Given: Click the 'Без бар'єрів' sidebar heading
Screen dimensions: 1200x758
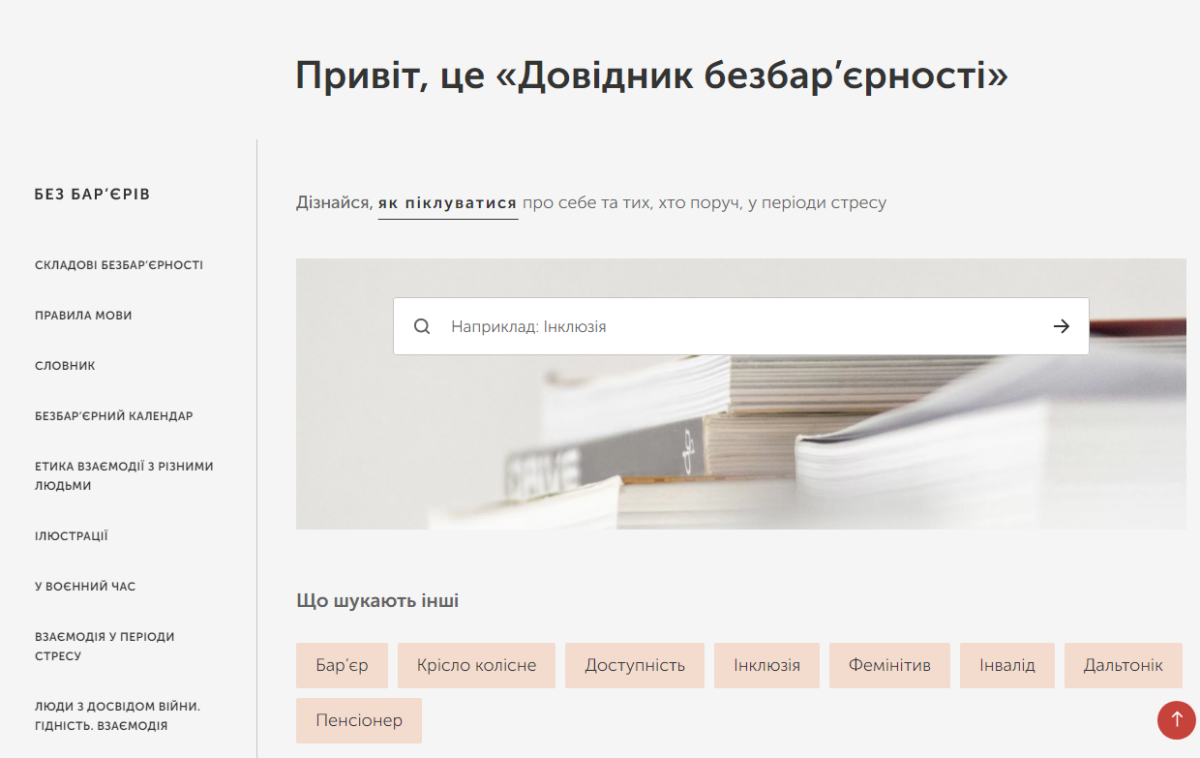Looking at the screenshot, I should (x=92, y=194).
